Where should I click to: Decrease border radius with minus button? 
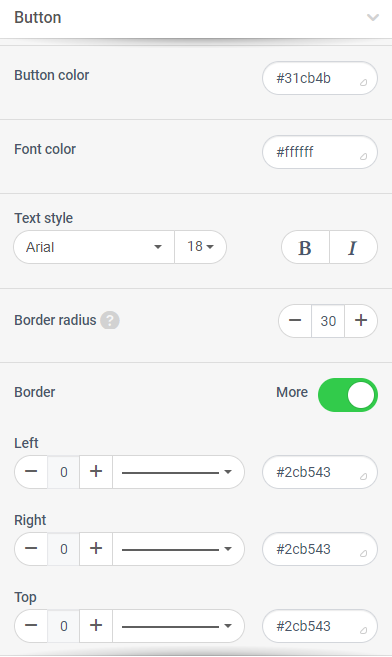(295, 321)
